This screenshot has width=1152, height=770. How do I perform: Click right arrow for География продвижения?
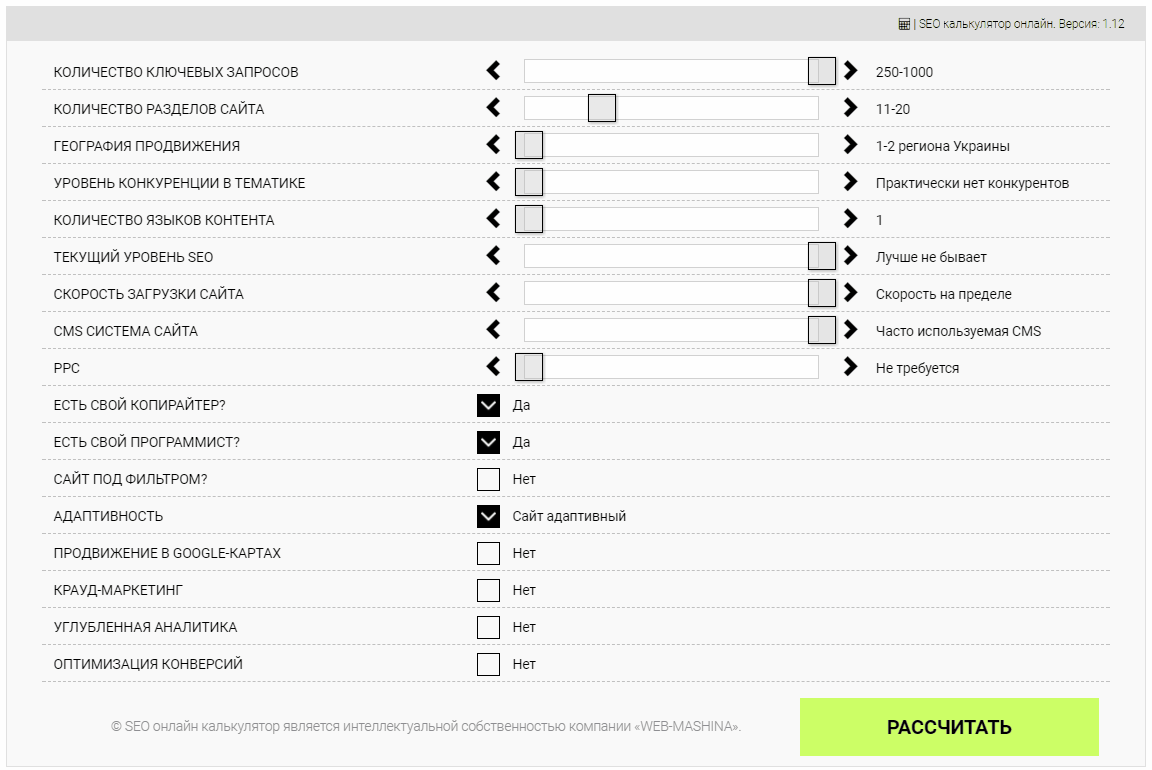click(x=850, y=144)
